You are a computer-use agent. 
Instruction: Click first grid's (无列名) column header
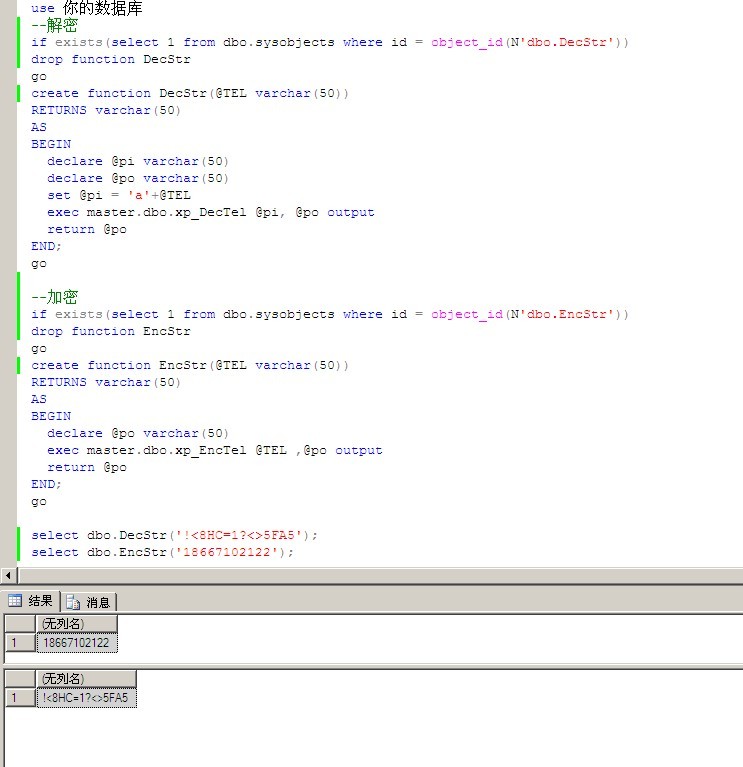(77, 624)
